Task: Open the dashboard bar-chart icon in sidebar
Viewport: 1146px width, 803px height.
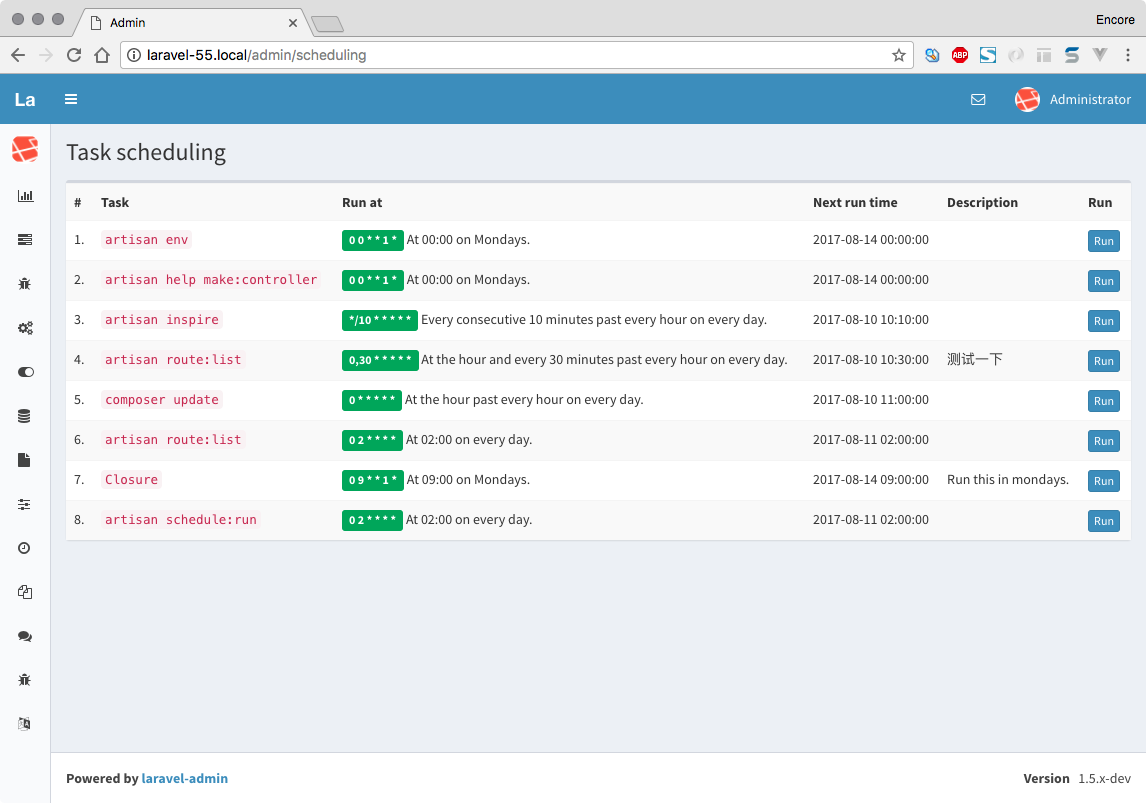Action: pyautogui.click(x=25, y=196)
